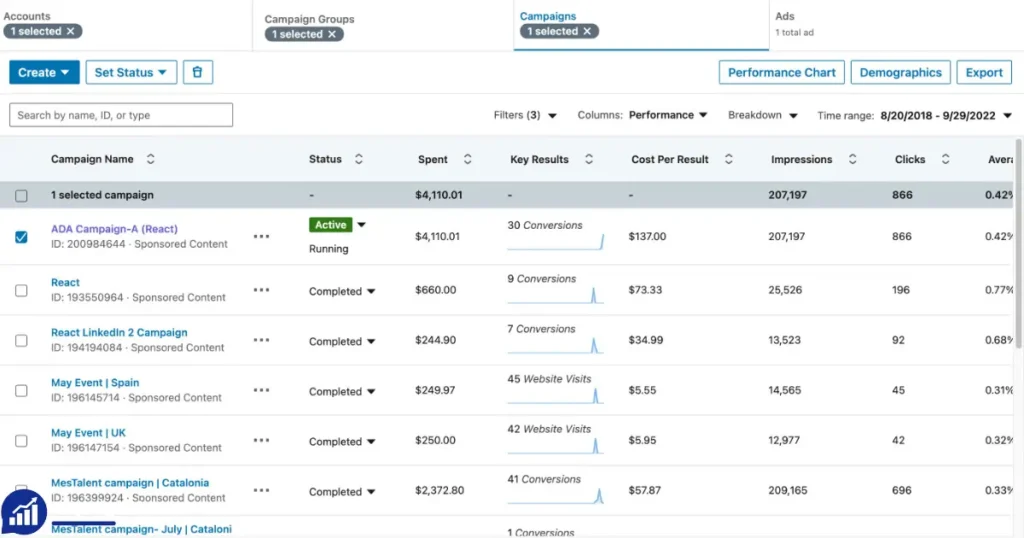Open the Performance Chart
The image size is (1024, 538).
[x=782, y=72]
